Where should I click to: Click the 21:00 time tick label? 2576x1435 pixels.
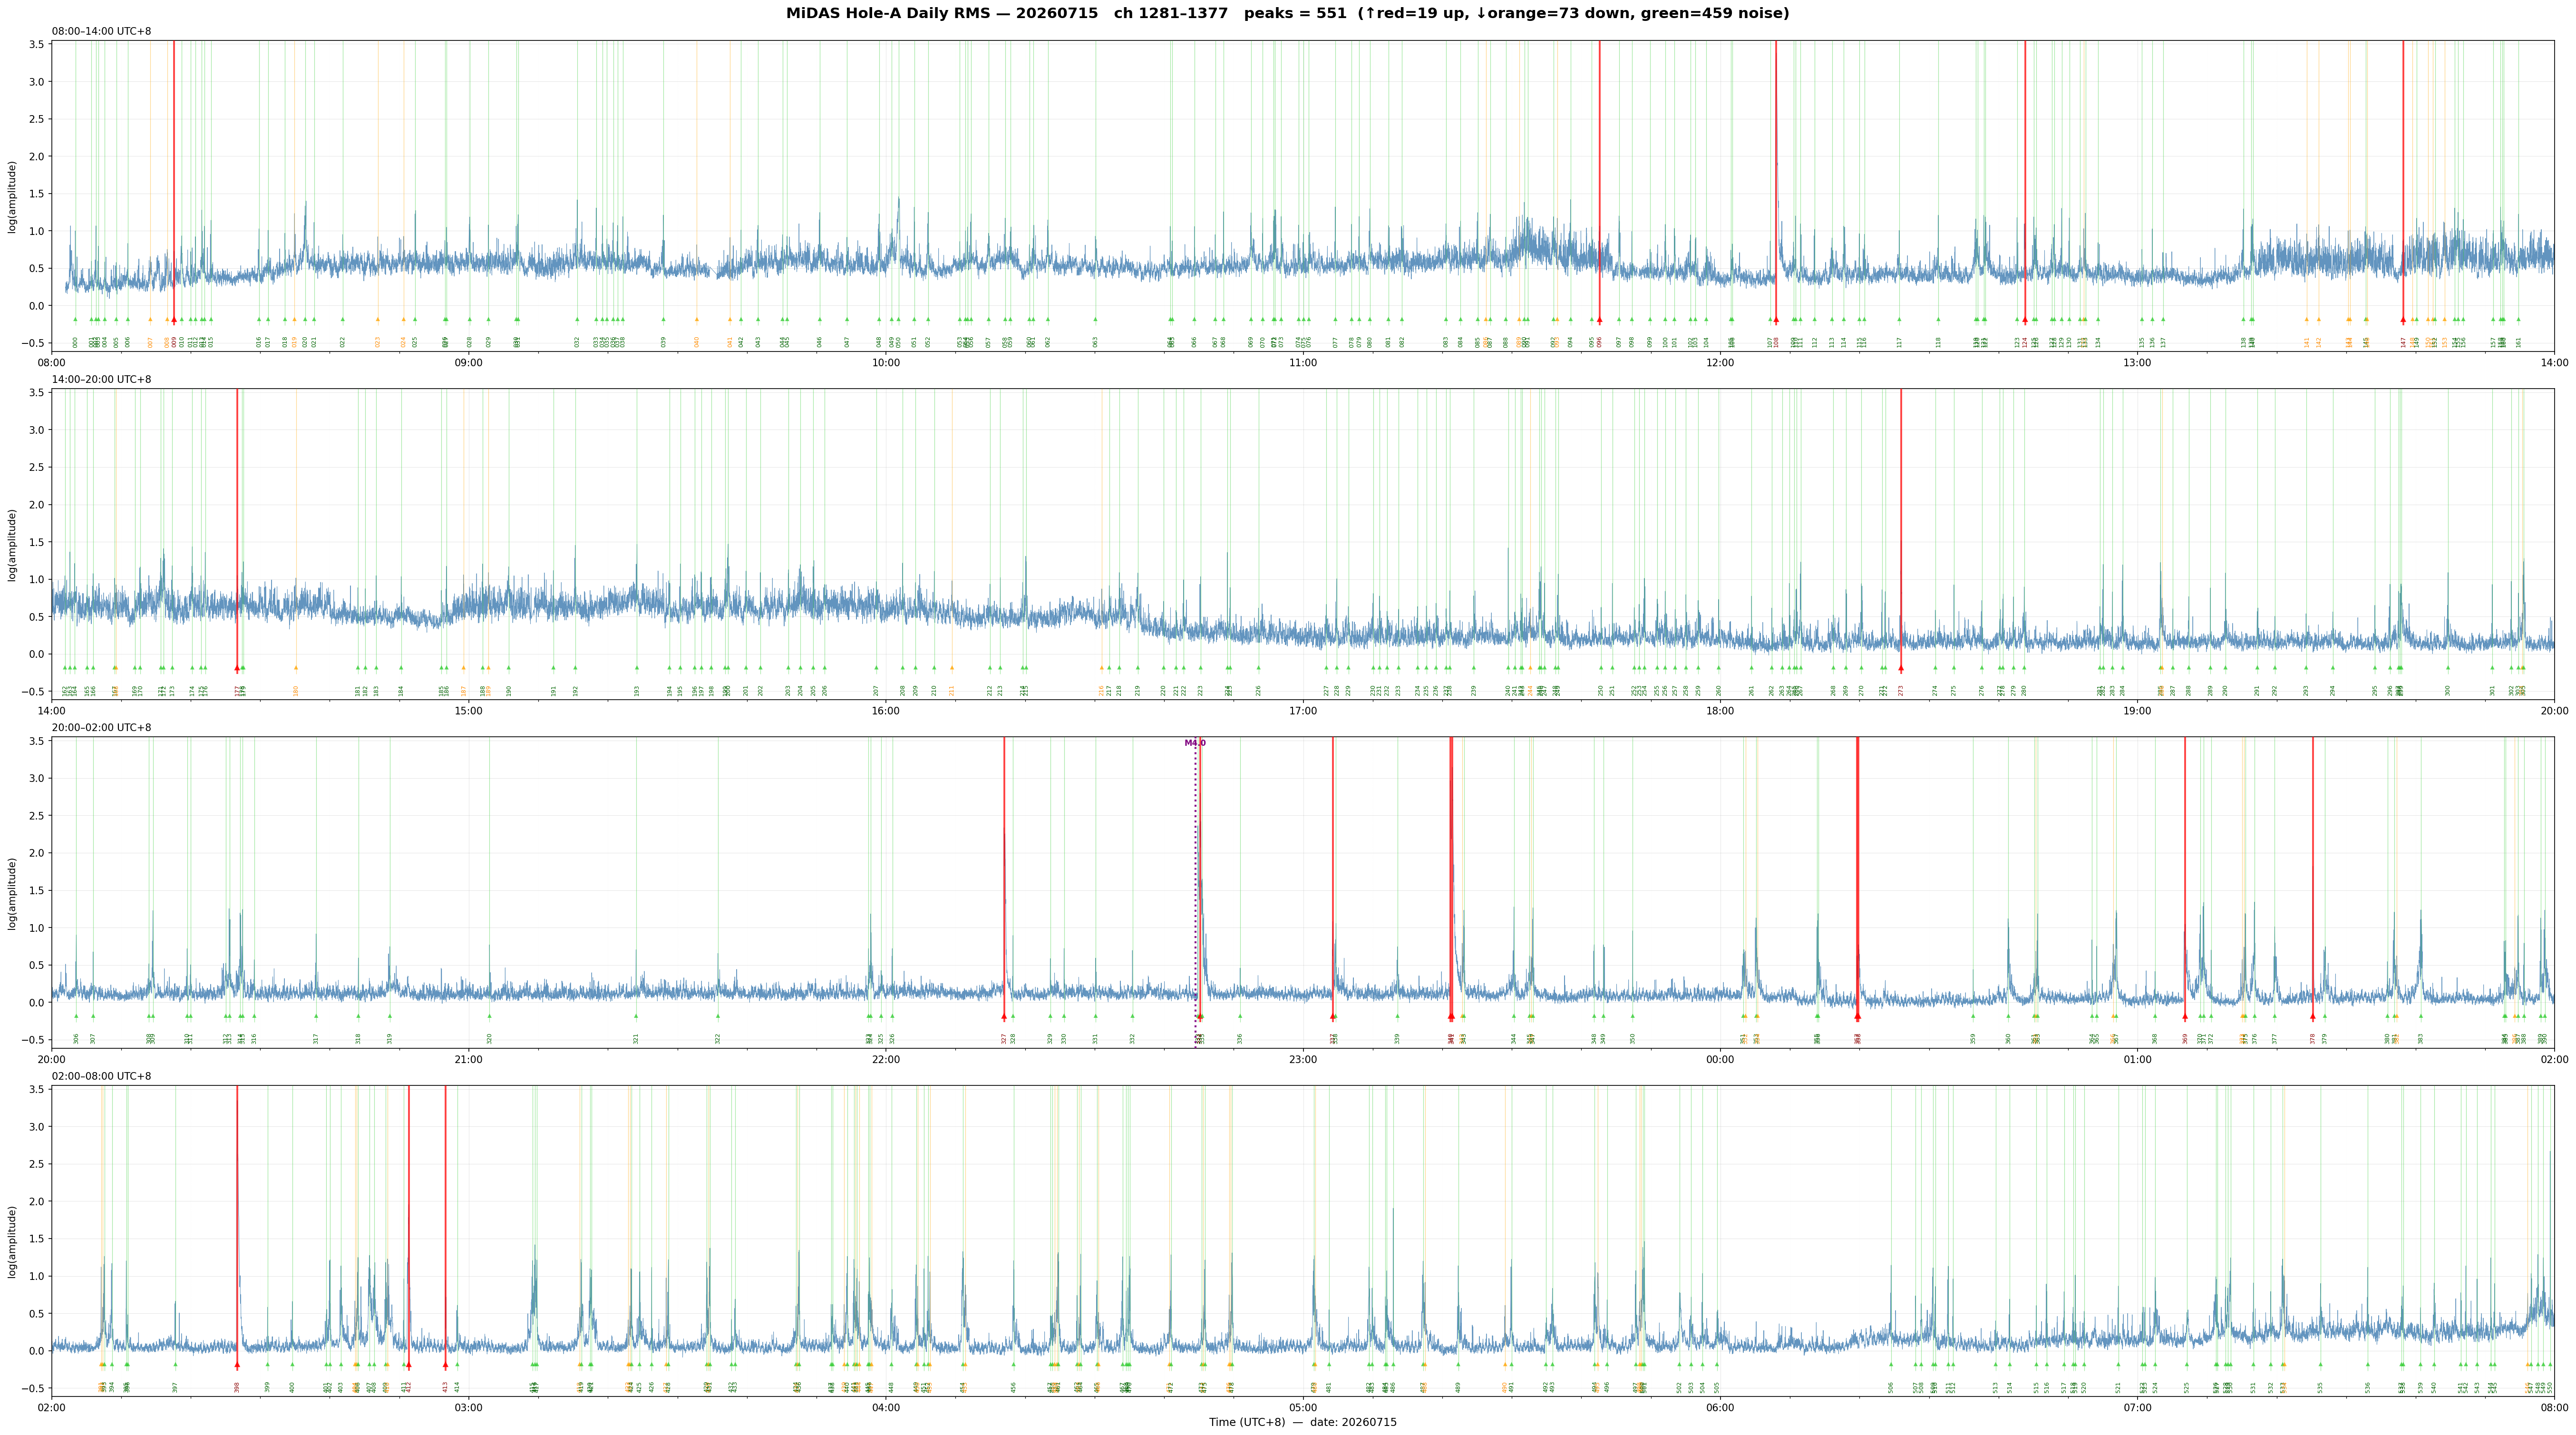pos(469,1059)
